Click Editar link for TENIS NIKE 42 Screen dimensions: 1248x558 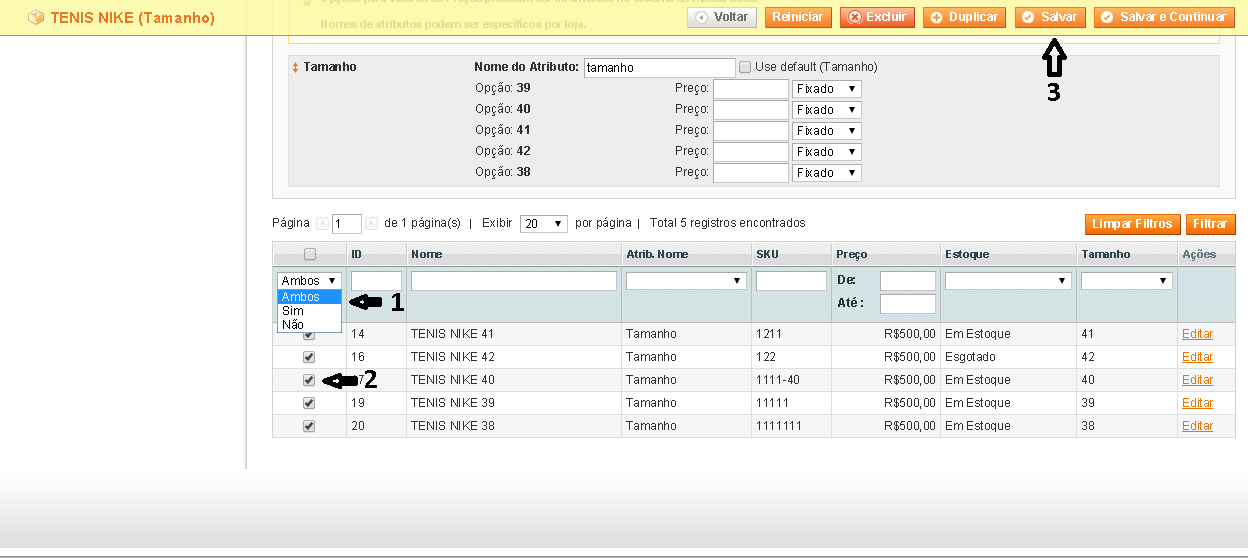1197,357
